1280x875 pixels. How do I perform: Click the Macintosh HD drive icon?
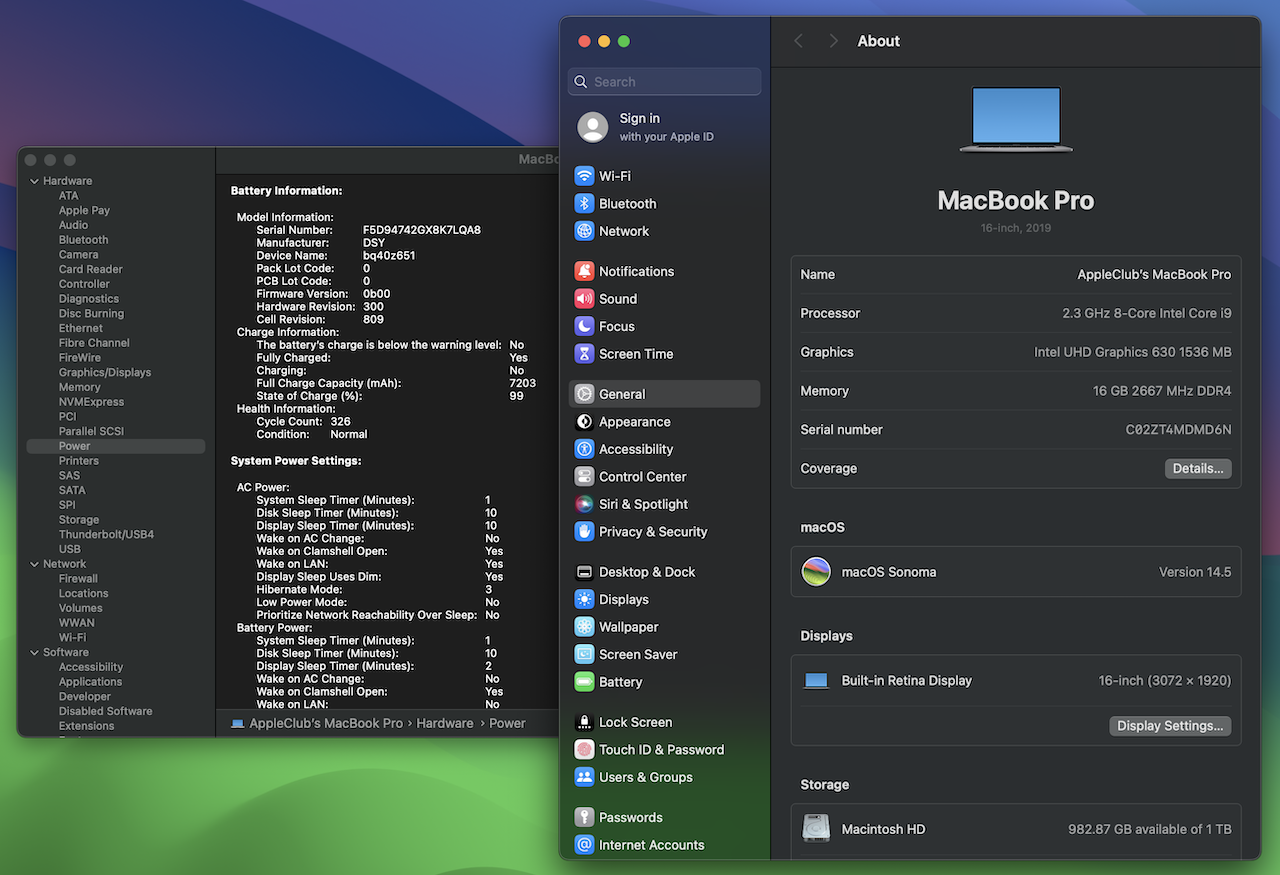[x=816, y=829]
